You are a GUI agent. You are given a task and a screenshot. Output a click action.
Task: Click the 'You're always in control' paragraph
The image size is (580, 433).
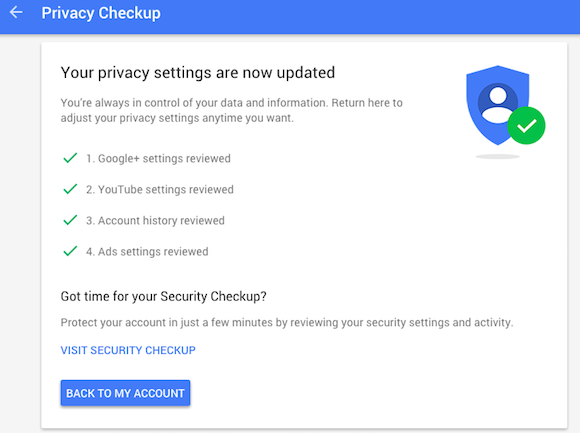click(x=232, y=110)
